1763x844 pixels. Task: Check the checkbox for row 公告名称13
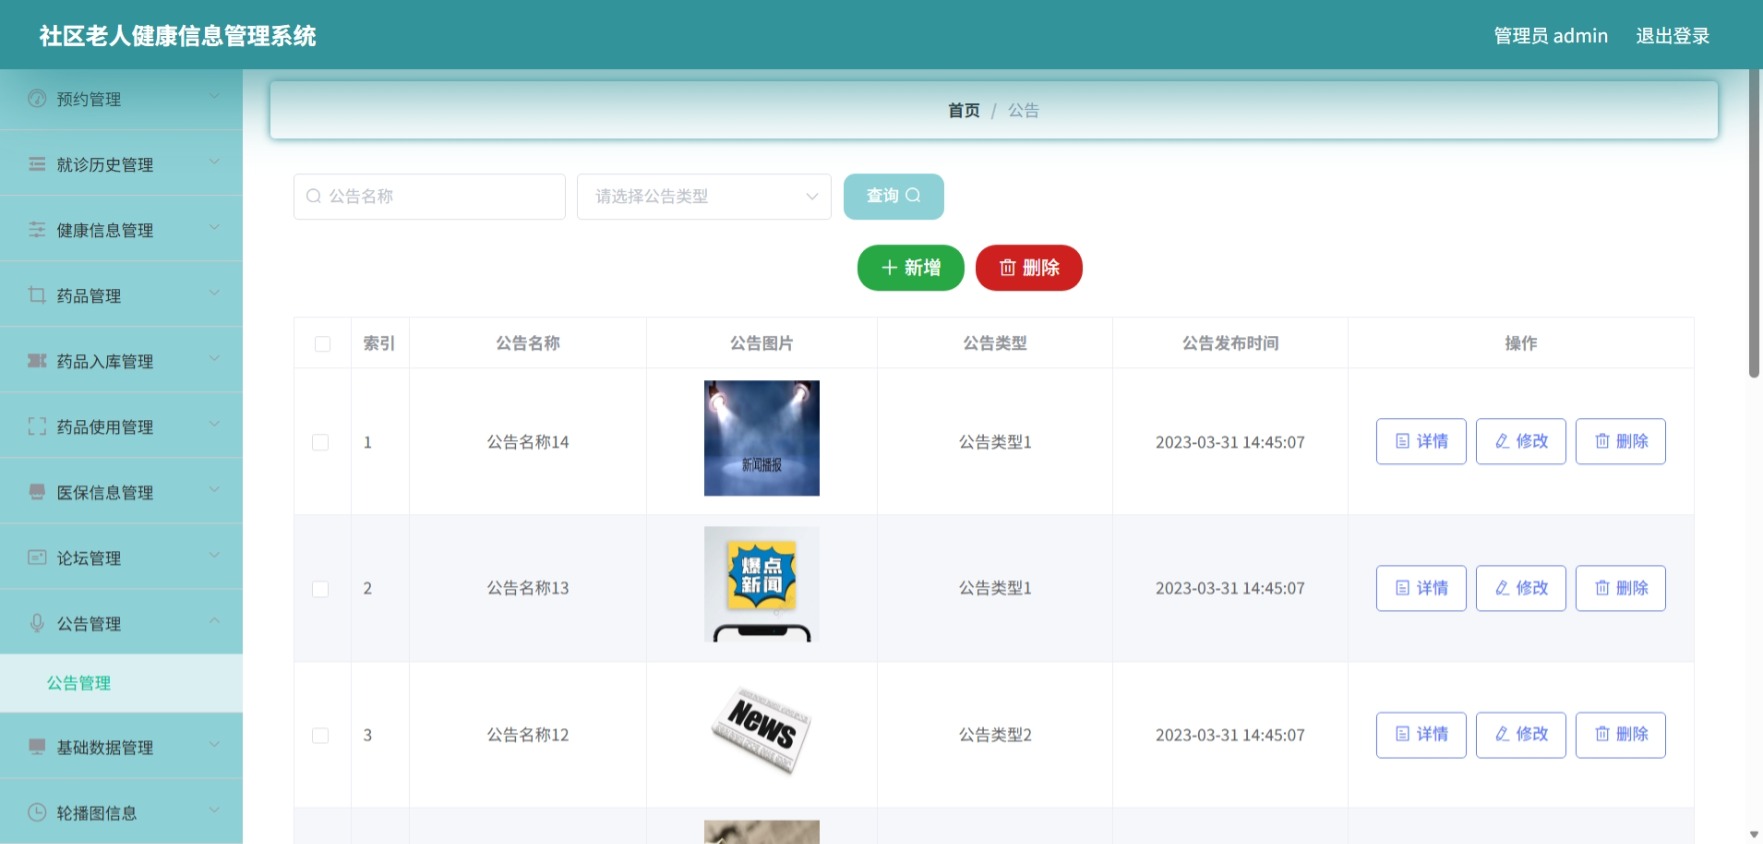coord(320,589)
